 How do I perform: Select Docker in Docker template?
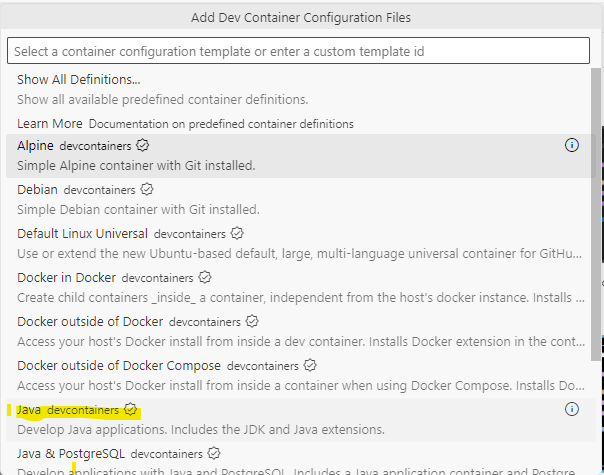(x=300, y=287)
